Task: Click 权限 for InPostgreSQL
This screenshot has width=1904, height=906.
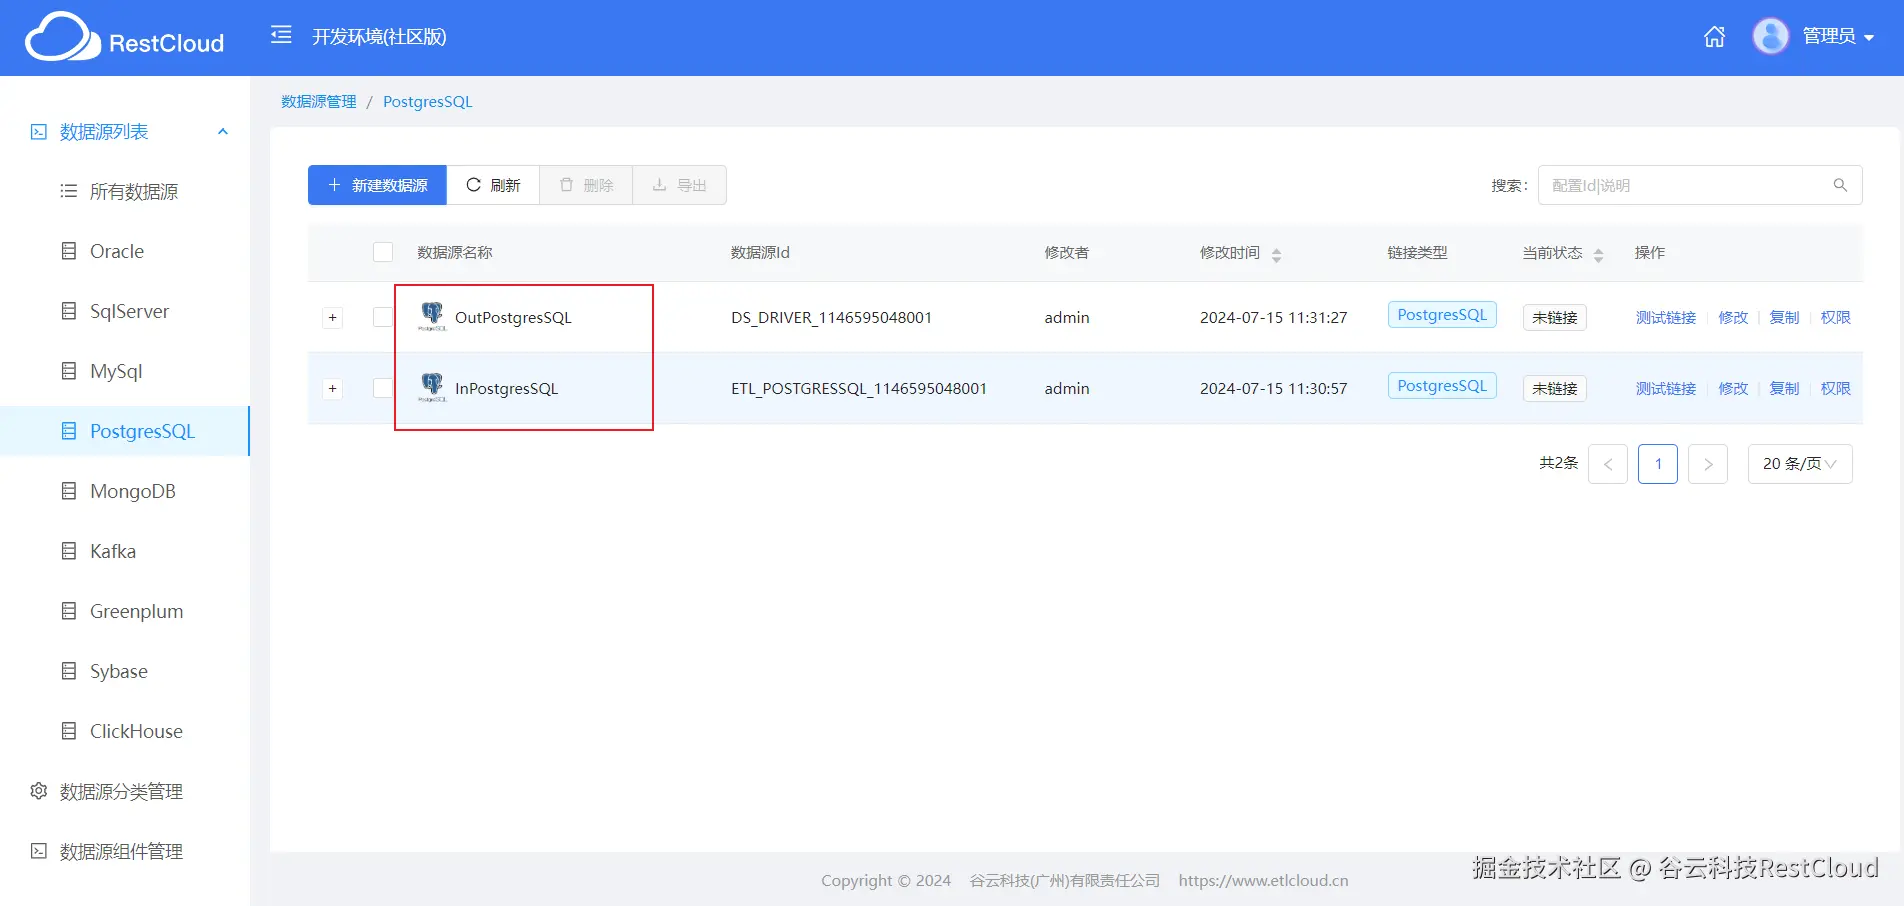Action: click(x=1835, y=388)
